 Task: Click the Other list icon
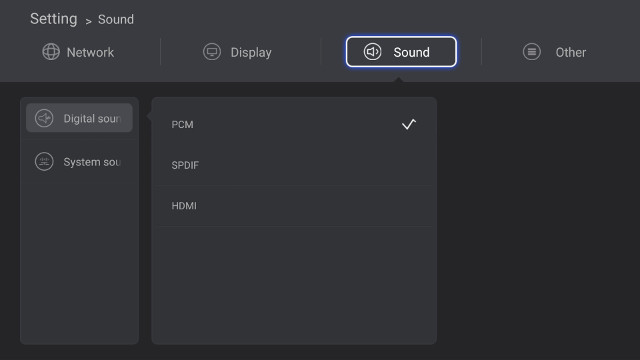(x=532, y=52)
